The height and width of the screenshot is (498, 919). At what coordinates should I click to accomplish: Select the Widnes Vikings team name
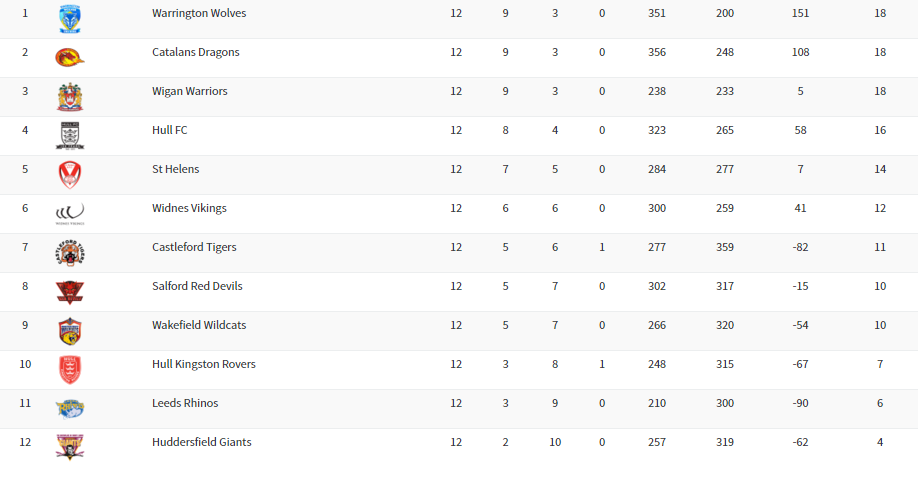(189, 208)
